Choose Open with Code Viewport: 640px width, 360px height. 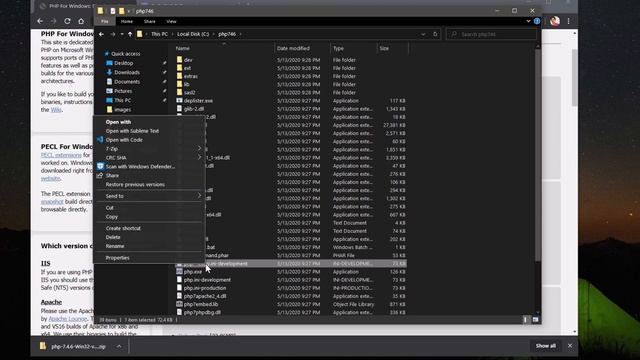coord(124,140)
